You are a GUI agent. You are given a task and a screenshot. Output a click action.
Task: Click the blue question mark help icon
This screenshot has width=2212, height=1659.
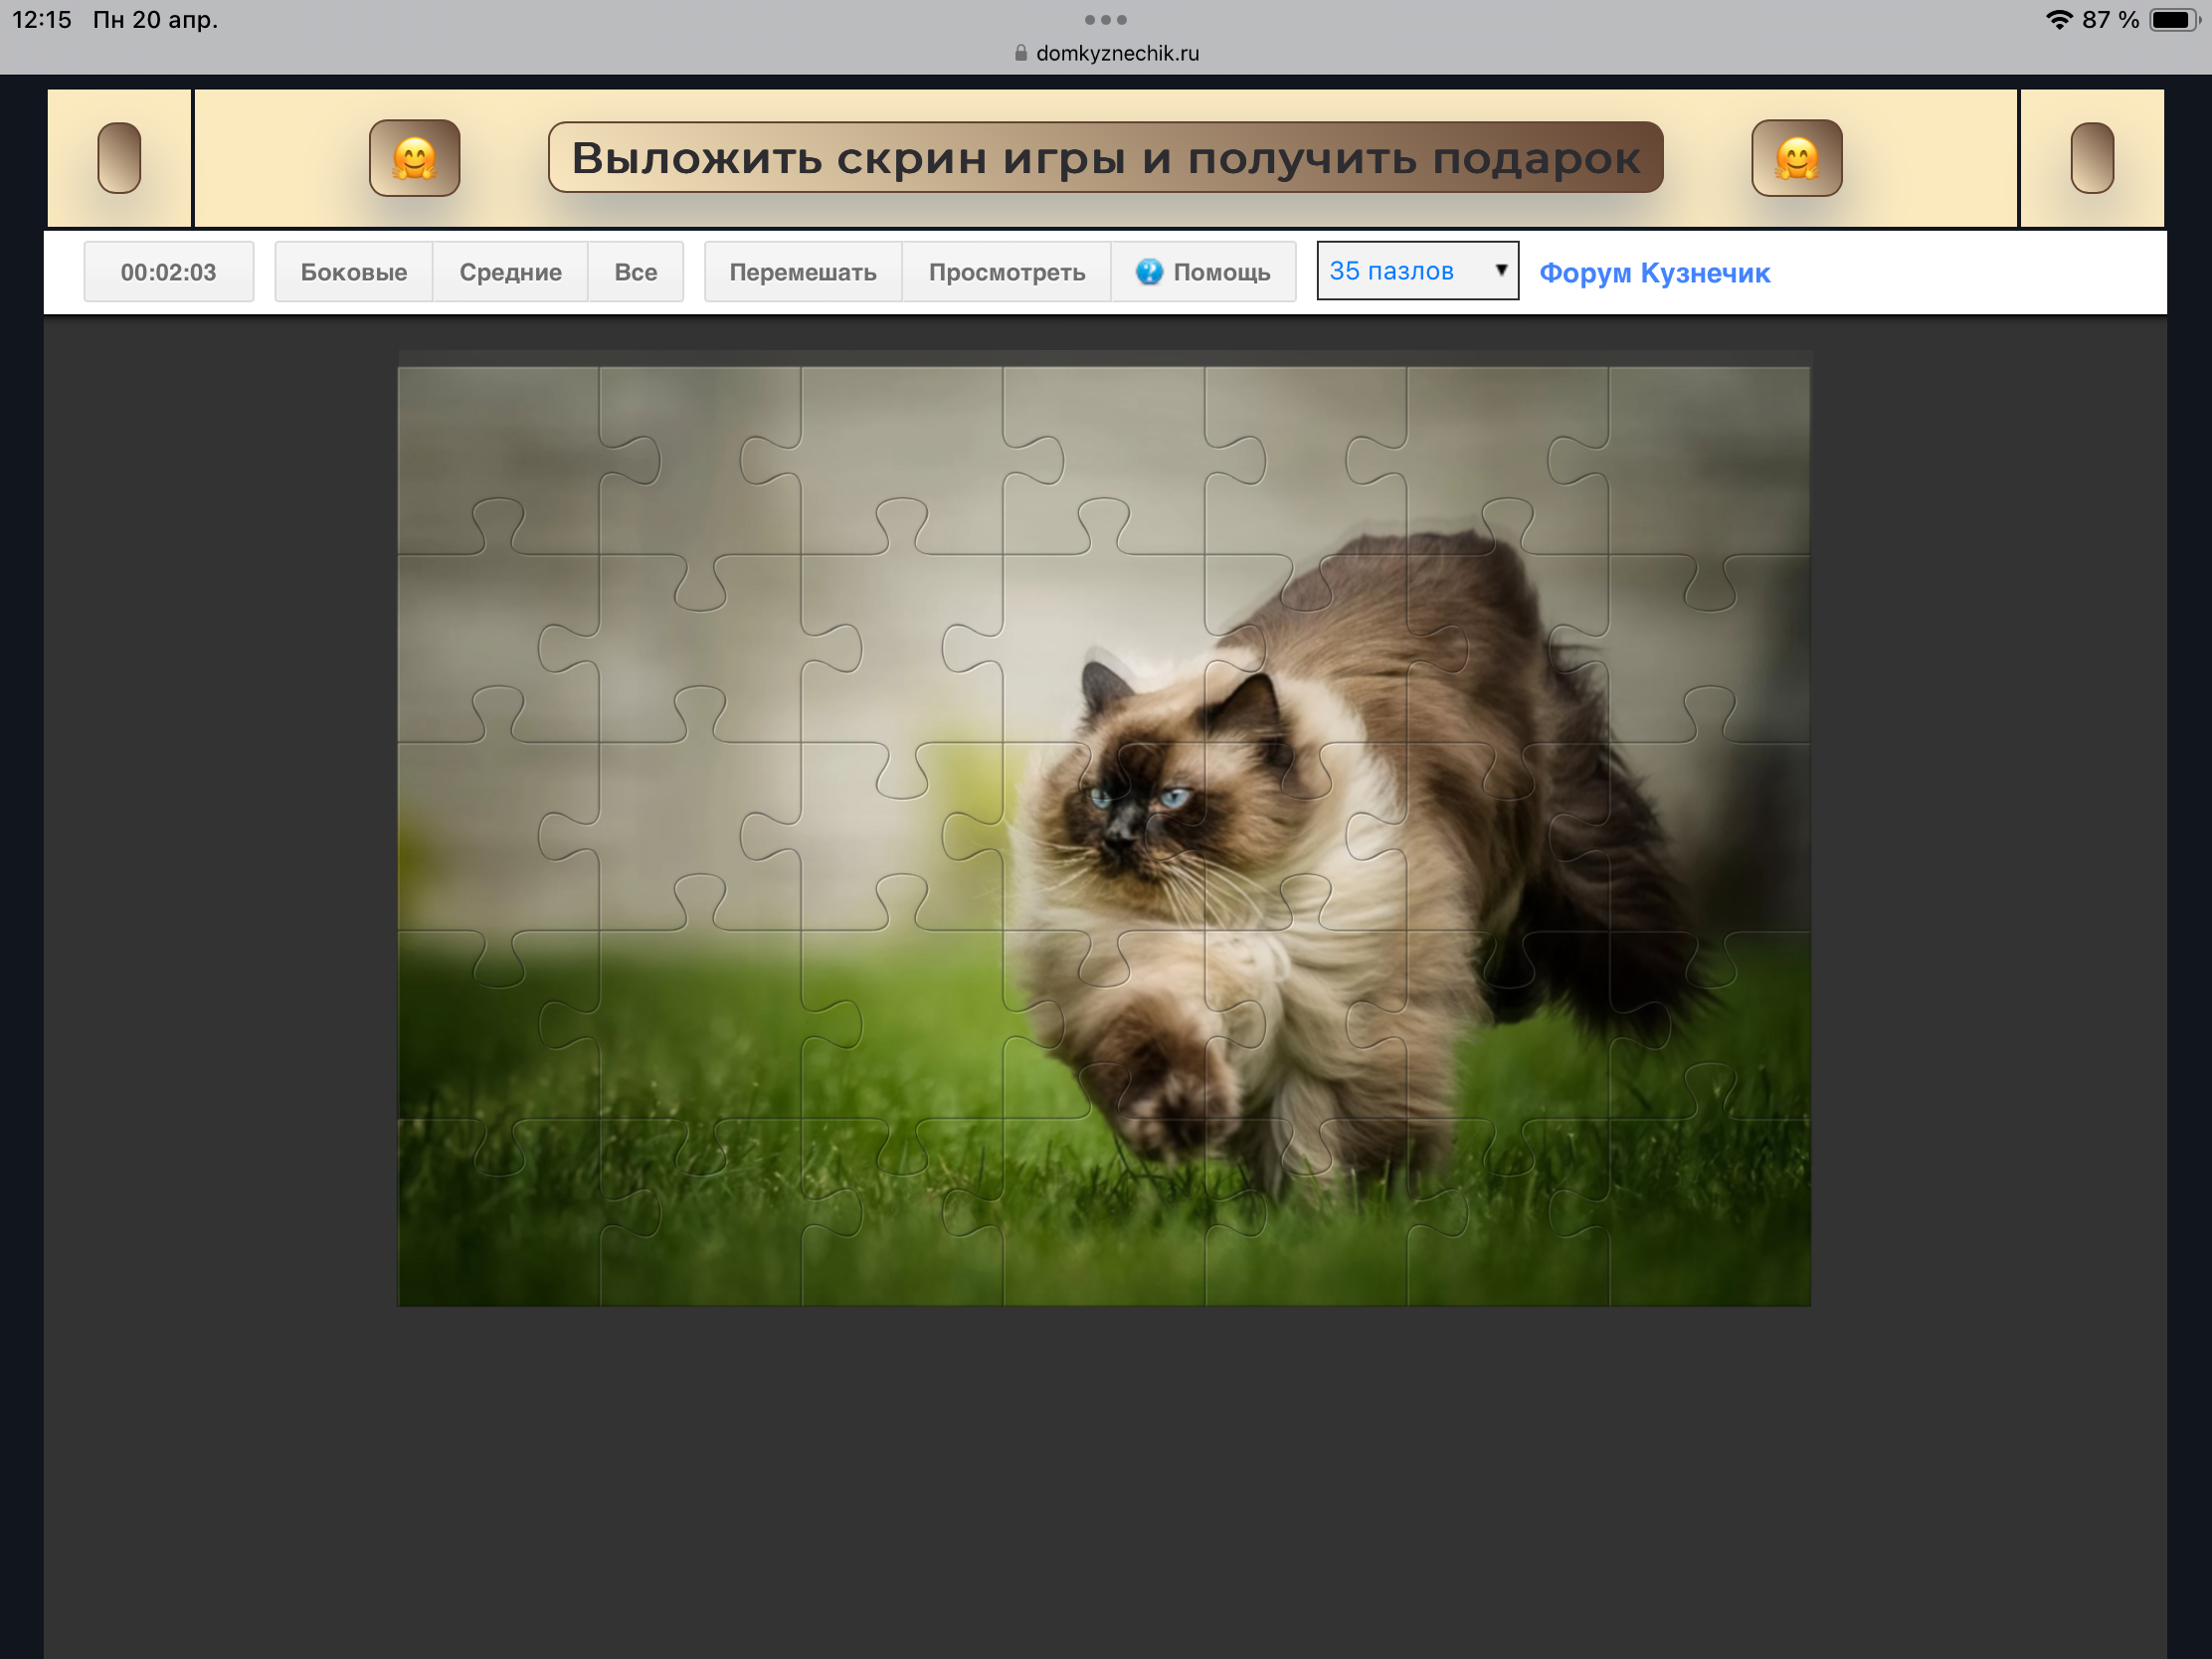[x=1149, y=272]
